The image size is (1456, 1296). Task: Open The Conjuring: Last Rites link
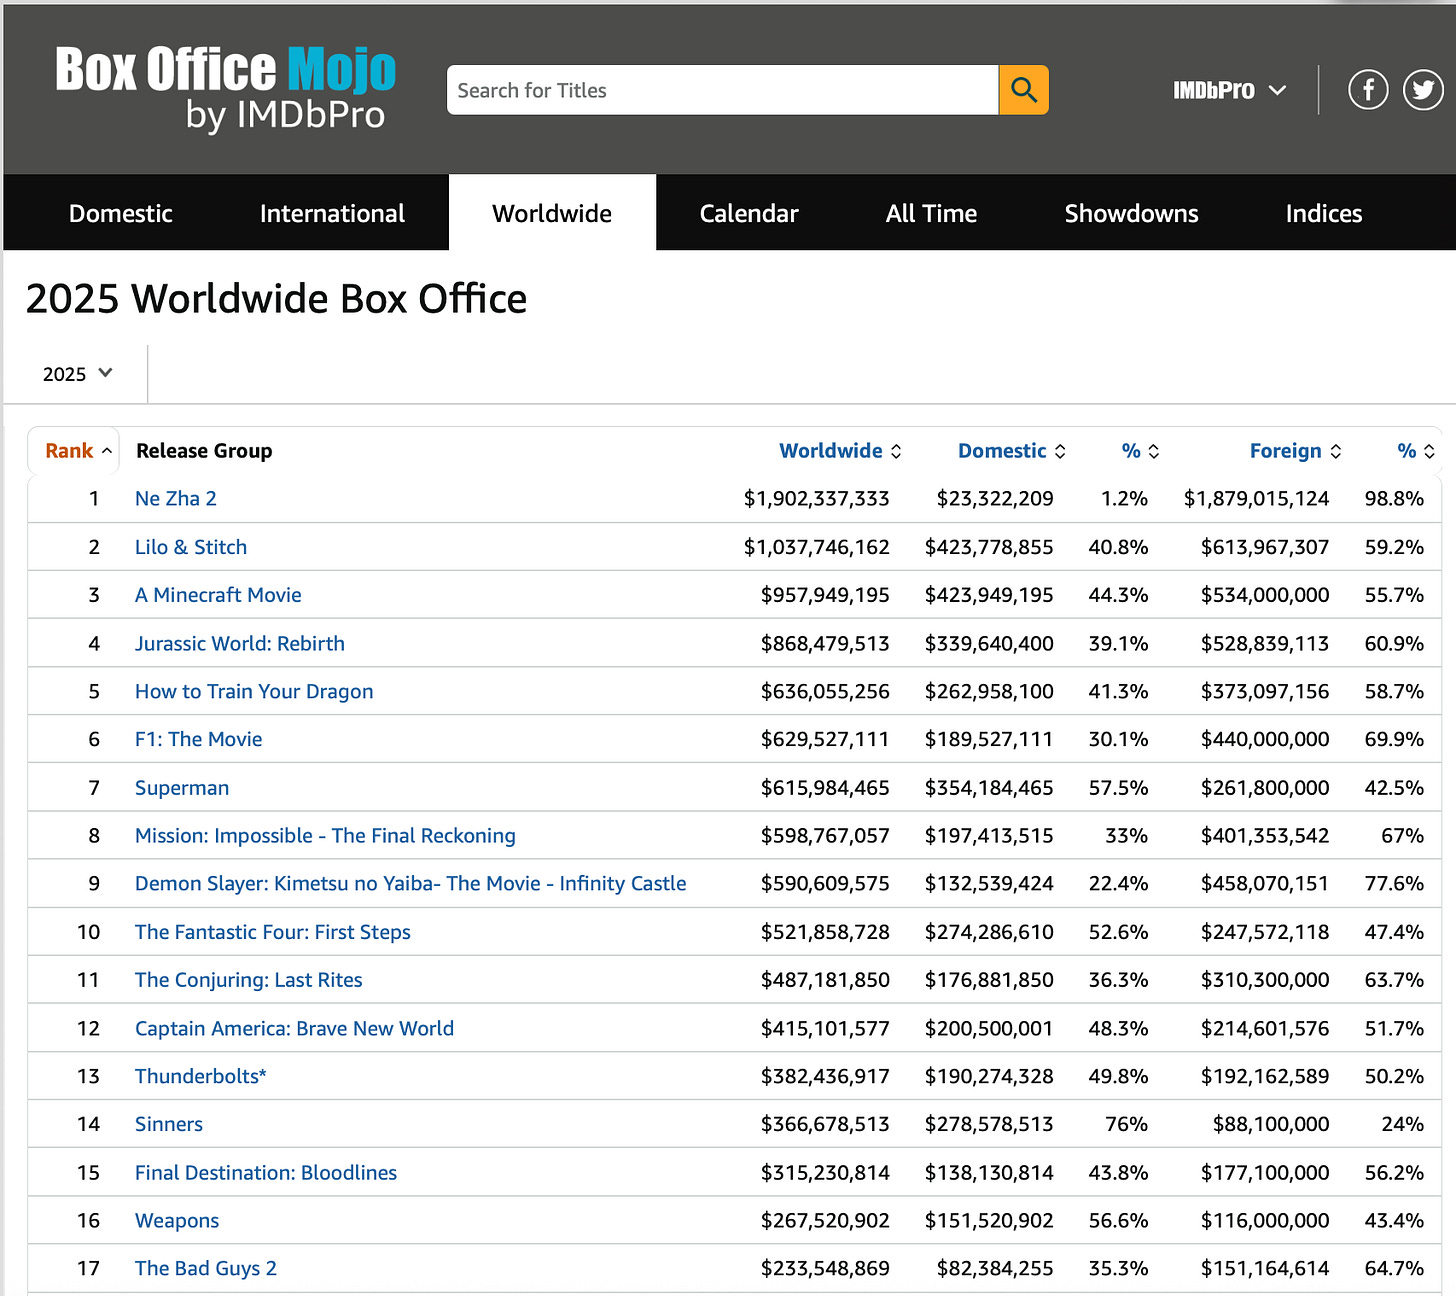point(249,980)
